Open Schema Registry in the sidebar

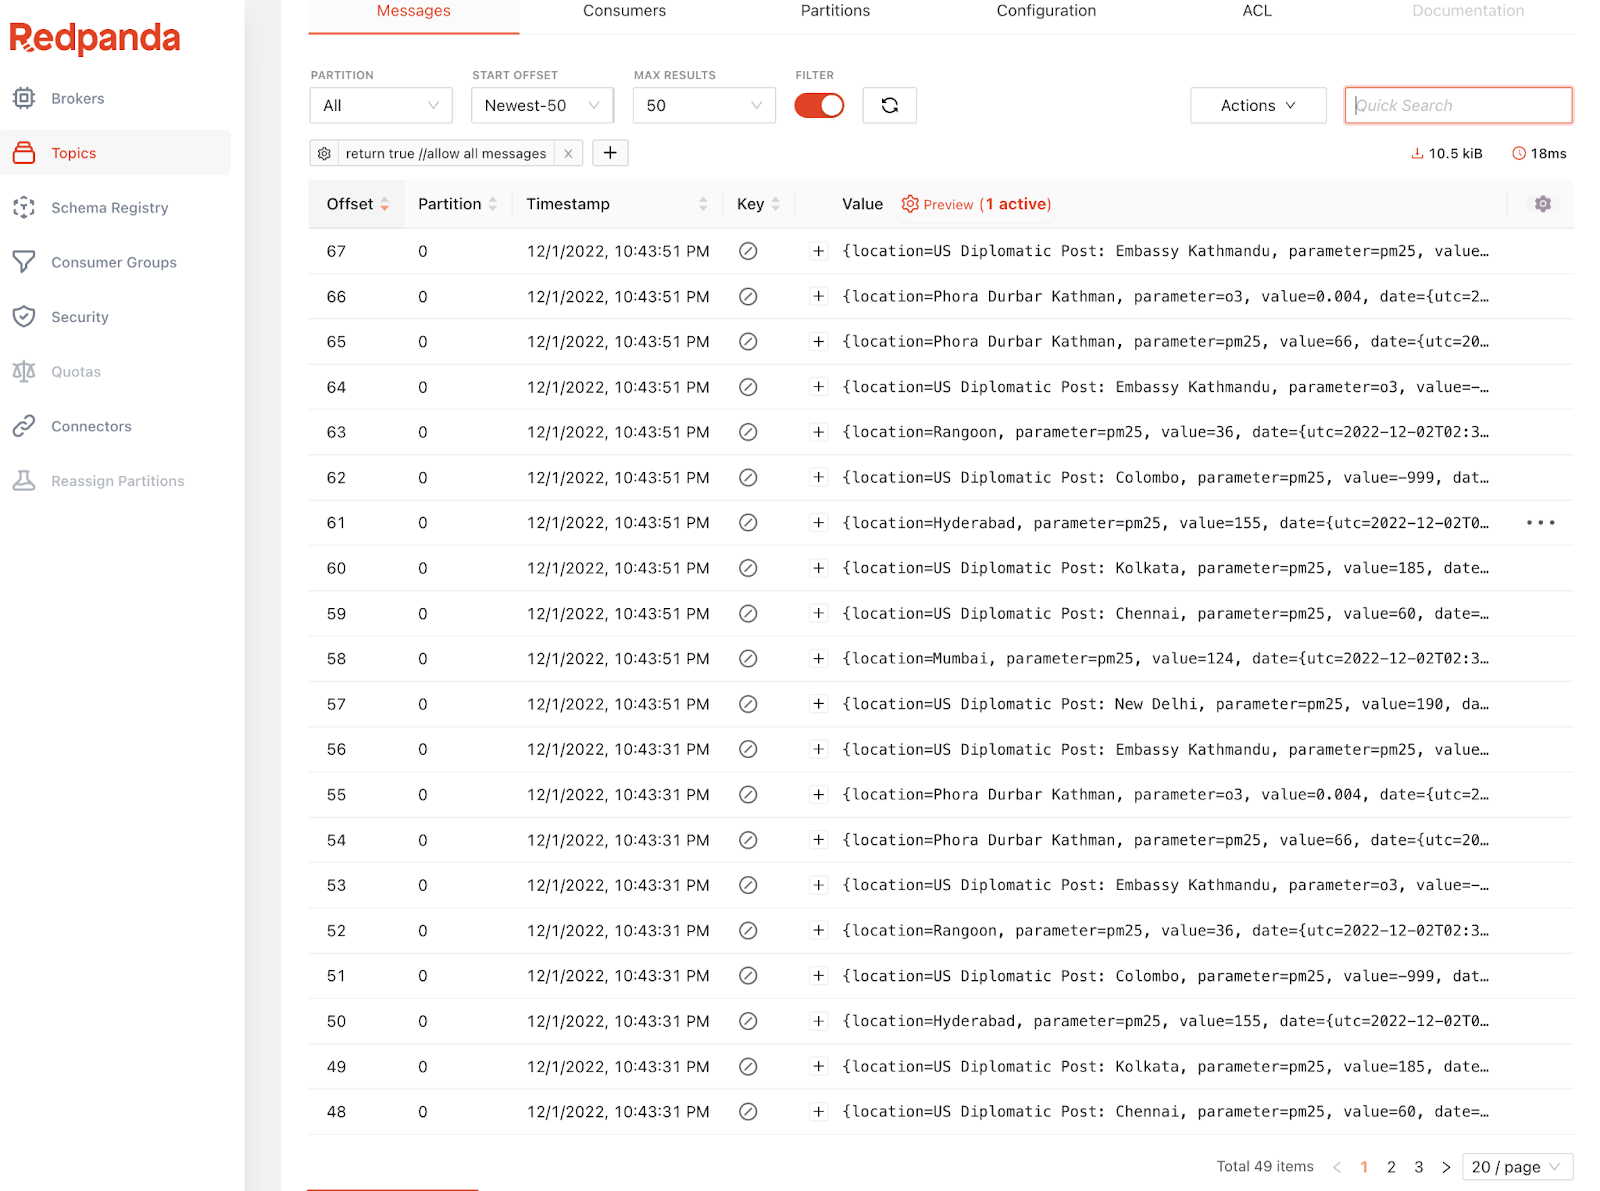(x=109, y=207)
